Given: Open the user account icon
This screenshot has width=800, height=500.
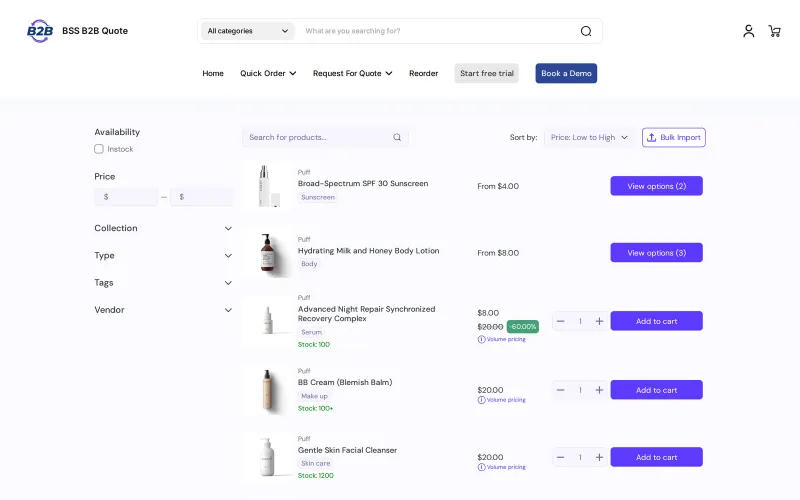Looking at the screenshot, I should (748, 31).
